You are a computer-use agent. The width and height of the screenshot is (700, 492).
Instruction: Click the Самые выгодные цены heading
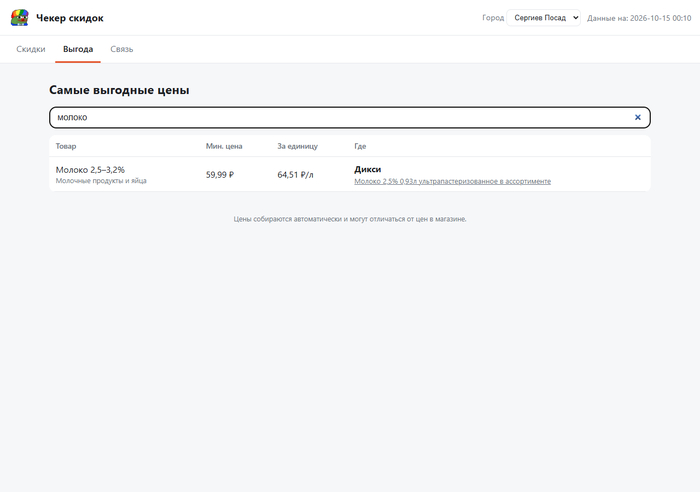tap(119, 90)
